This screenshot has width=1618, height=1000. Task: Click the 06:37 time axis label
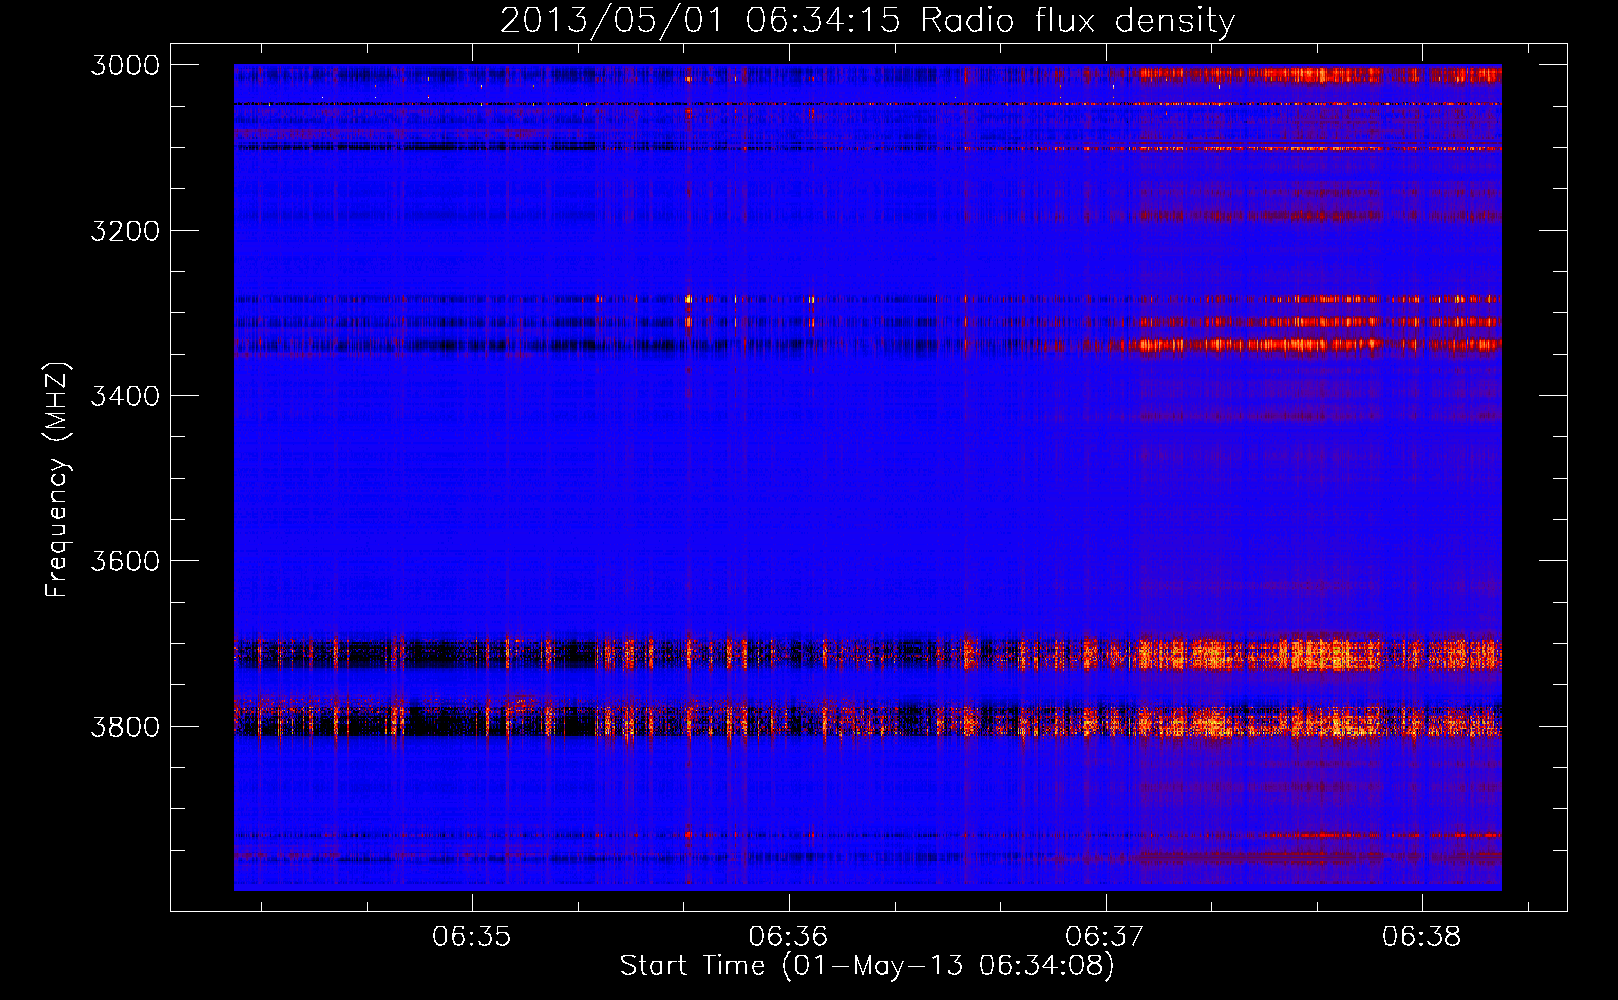pyautogui.click(x=1105, y=936)
